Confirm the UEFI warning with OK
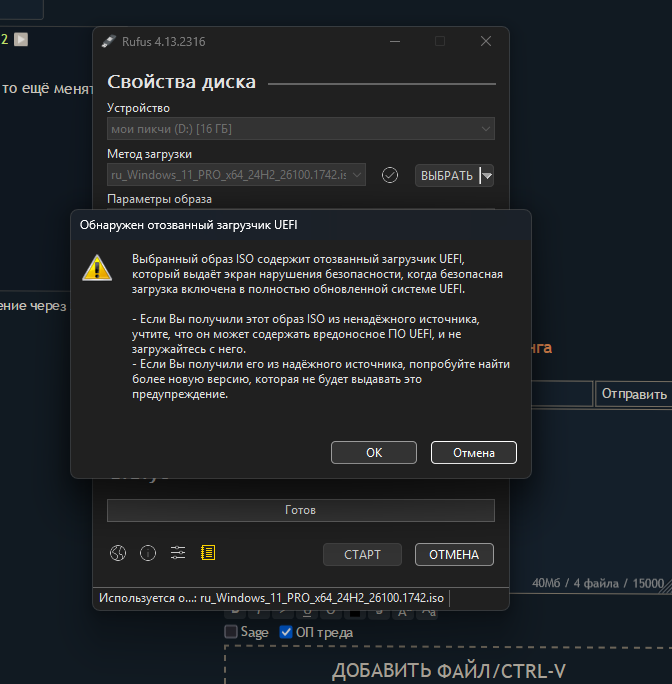This screenshot has height=684, width=672. tap(374, 452)
